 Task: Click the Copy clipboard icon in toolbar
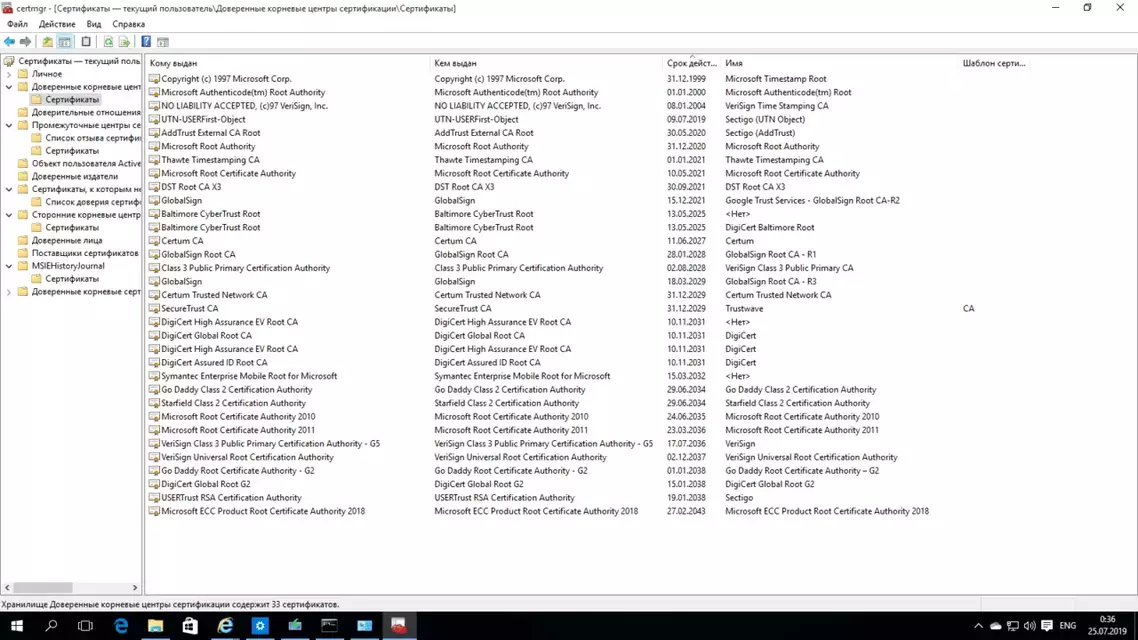coord(86,42)
